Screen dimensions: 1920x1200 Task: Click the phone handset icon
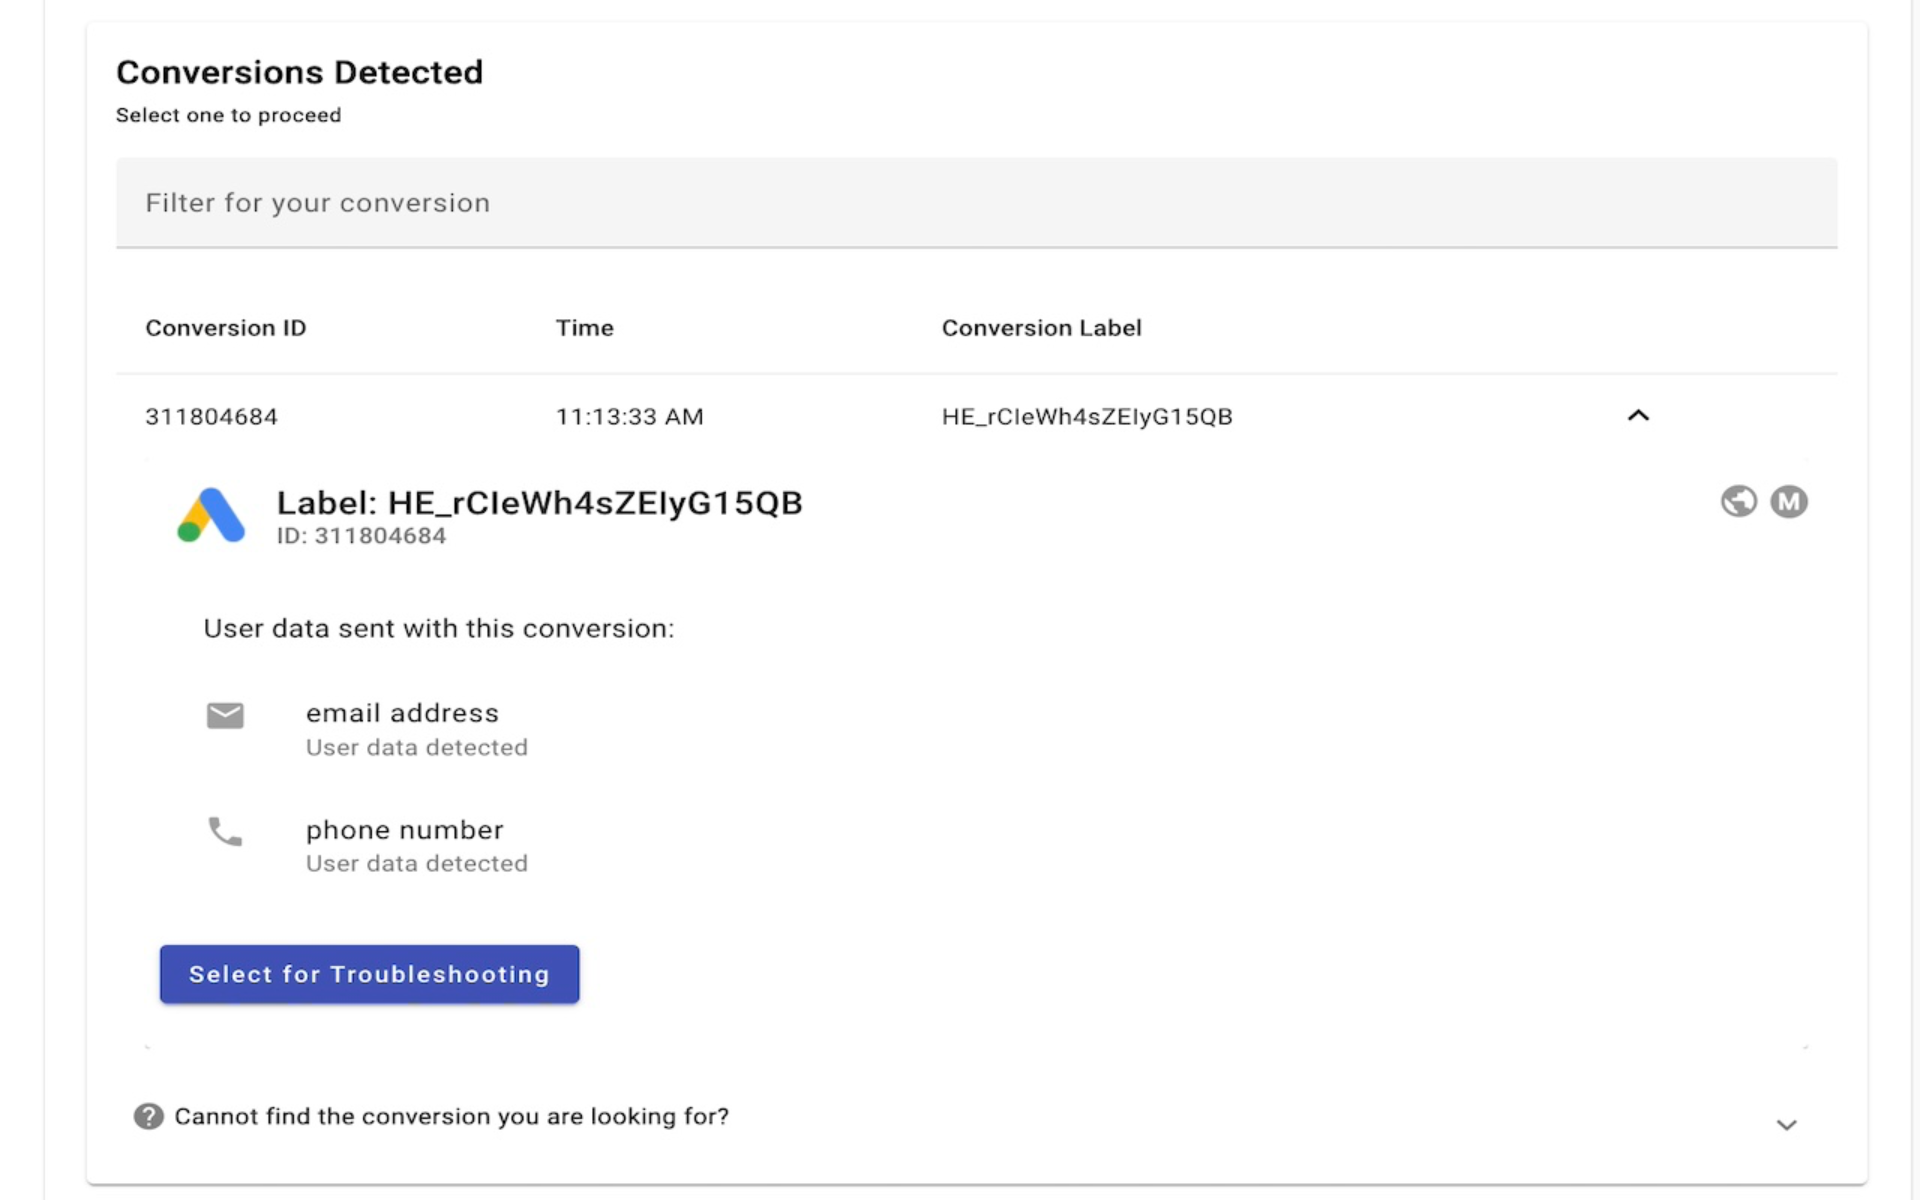(224, 832)
